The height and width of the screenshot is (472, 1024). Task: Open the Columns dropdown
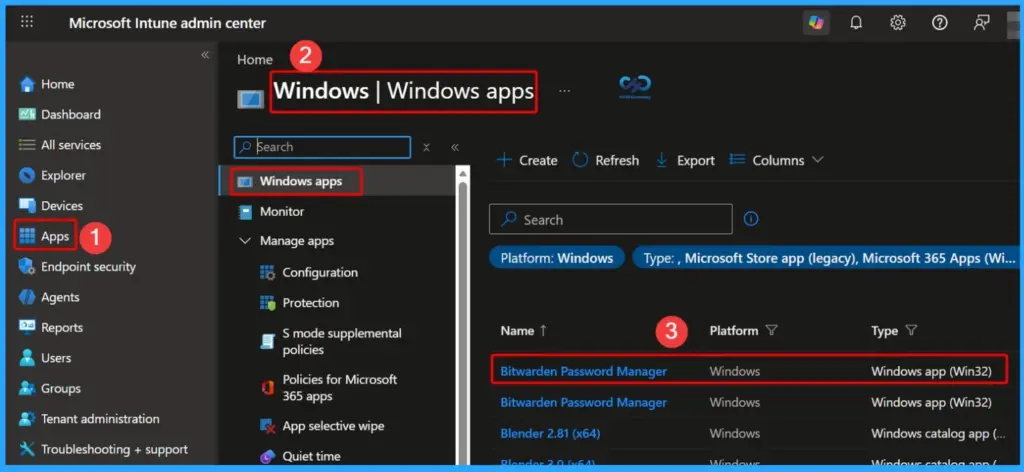[x=776, y=160]
